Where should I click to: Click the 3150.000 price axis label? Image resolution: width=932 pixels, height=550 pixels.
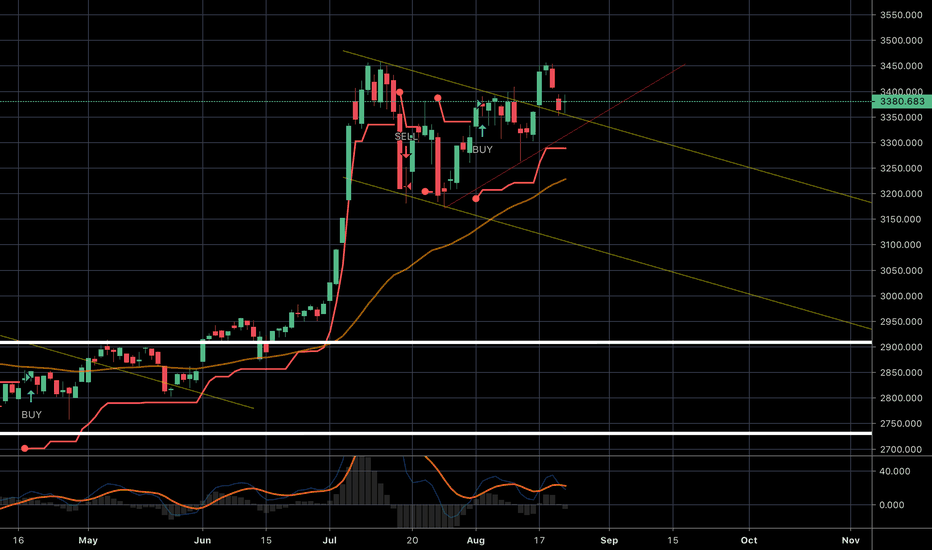coord(901,219)
